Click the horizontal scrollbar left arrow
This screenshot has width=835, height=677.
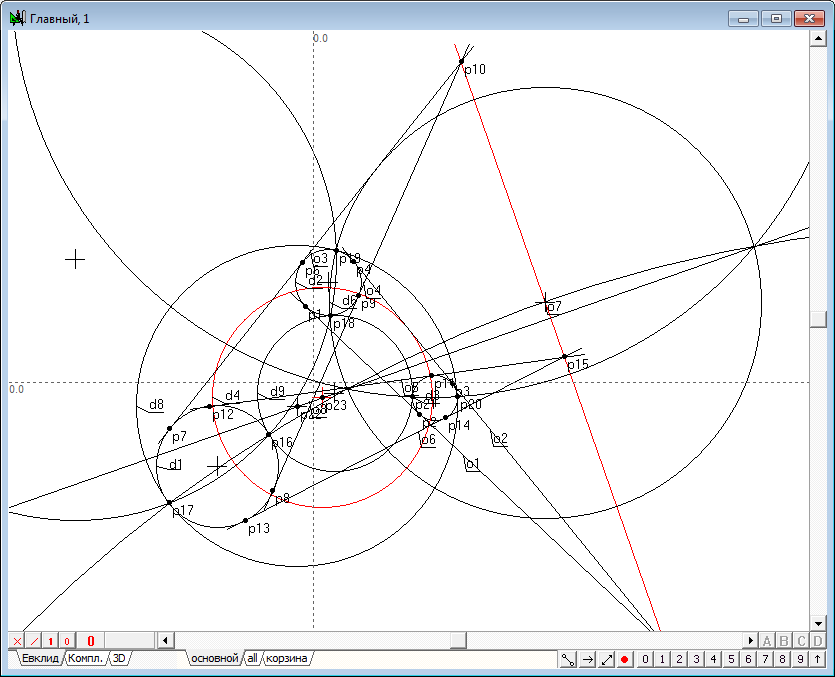coord(166,640)
